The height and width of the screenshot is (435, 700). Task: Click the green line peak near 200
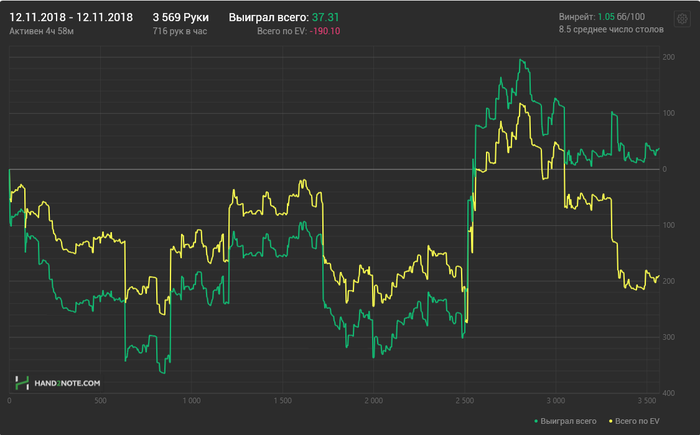(521, 60)
